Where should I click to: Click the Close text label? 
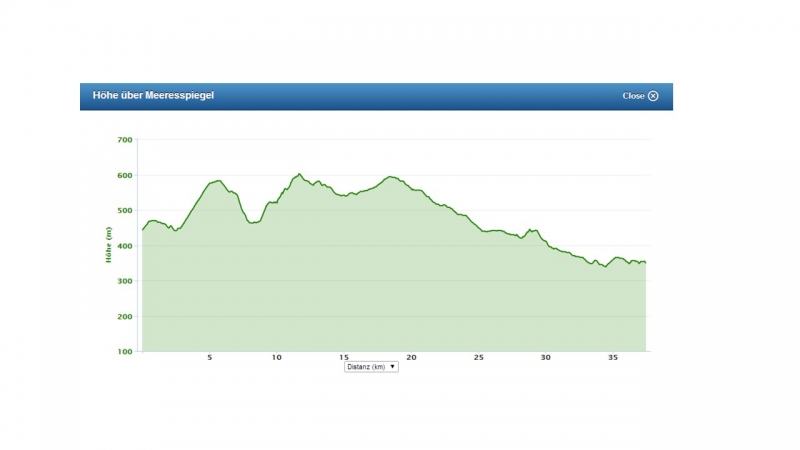[x=633, y=96]
